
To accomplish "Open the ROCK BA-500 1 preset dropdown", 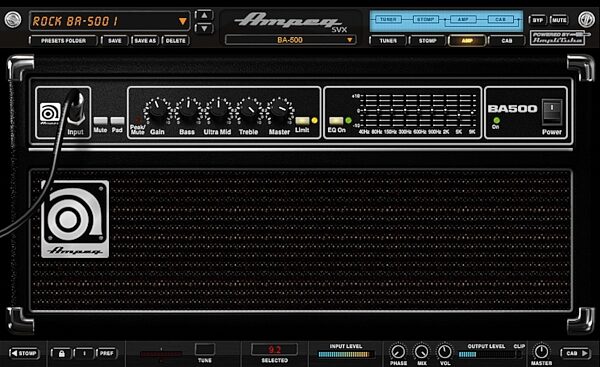I will (109, 21).
